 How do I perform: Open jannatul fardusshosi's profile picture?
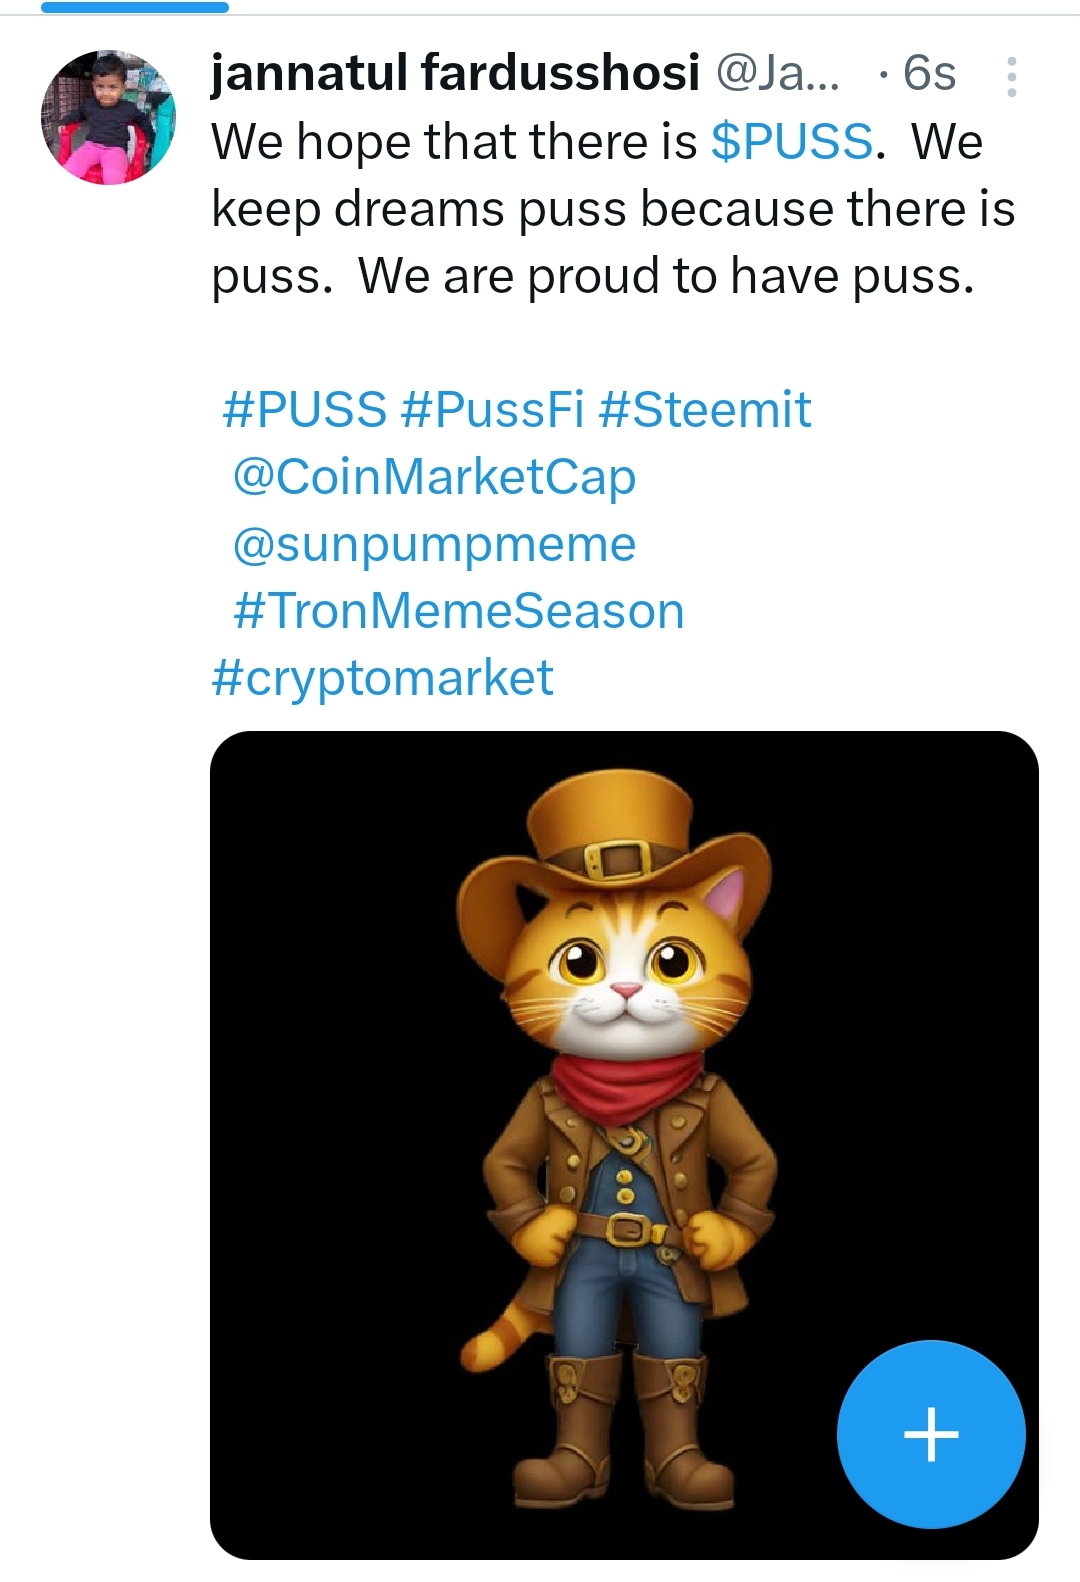pos(108,117)
